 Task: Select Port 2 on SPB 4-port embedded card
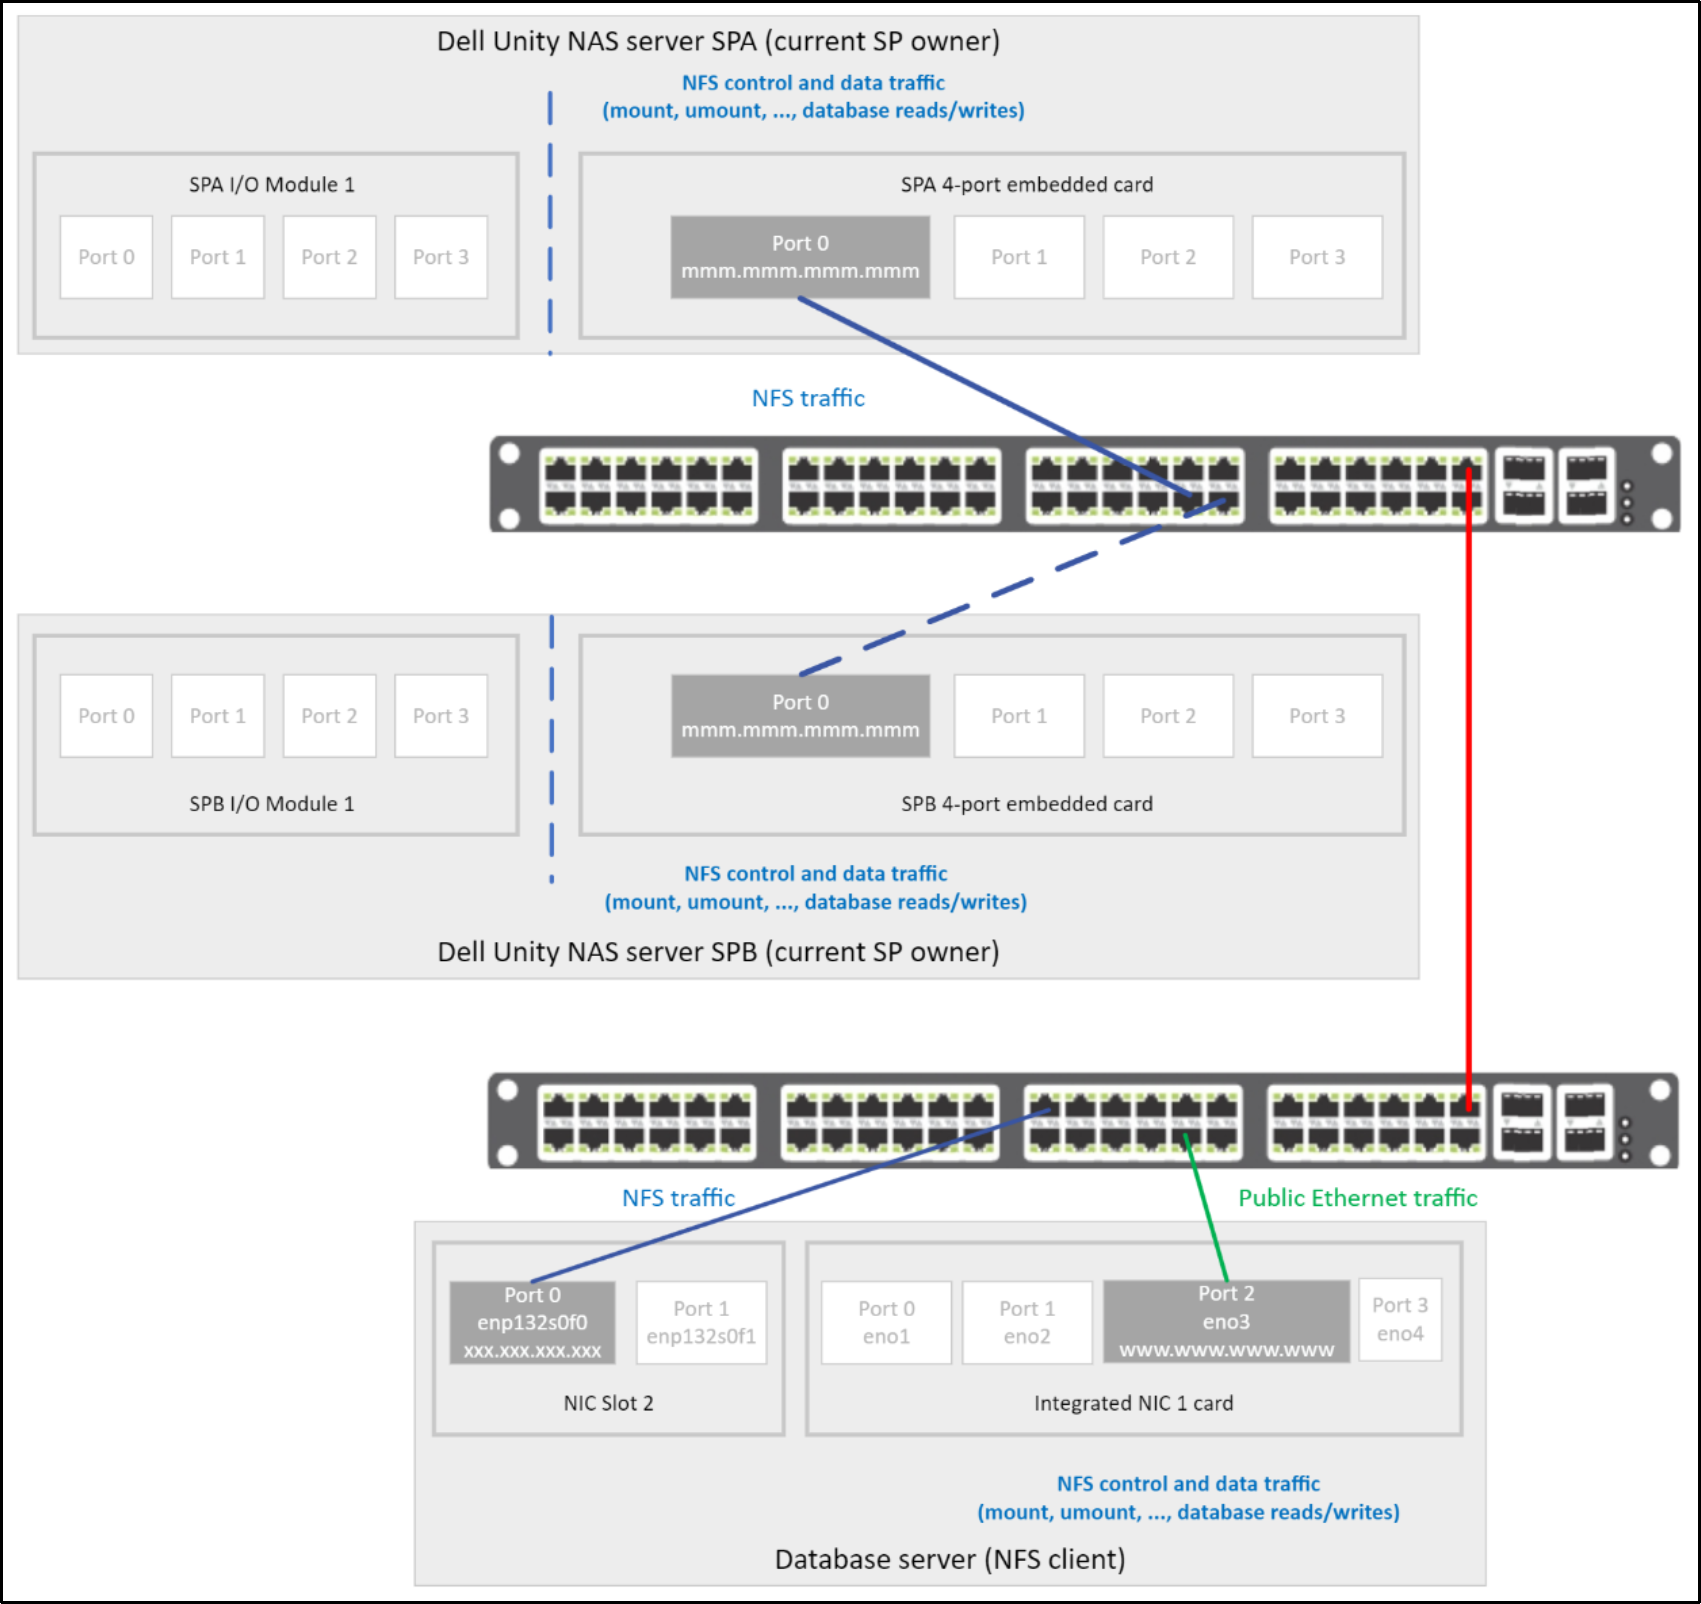tap(1168, 716)
